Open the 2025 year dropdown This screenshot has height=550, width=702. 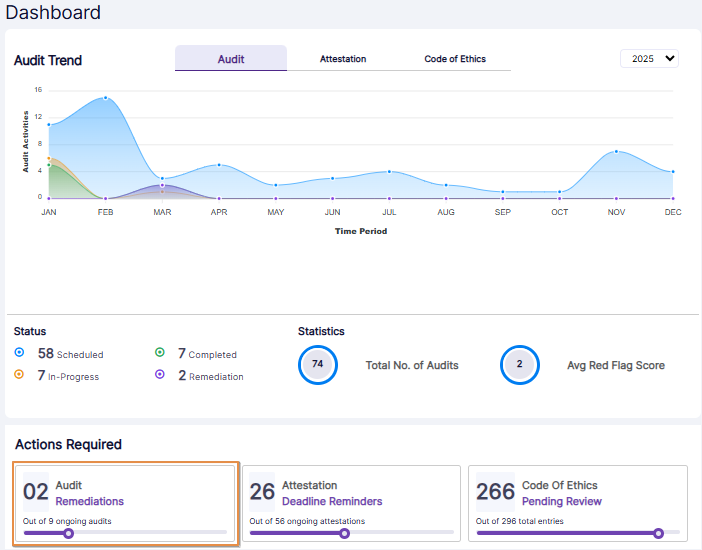point(649,59)
